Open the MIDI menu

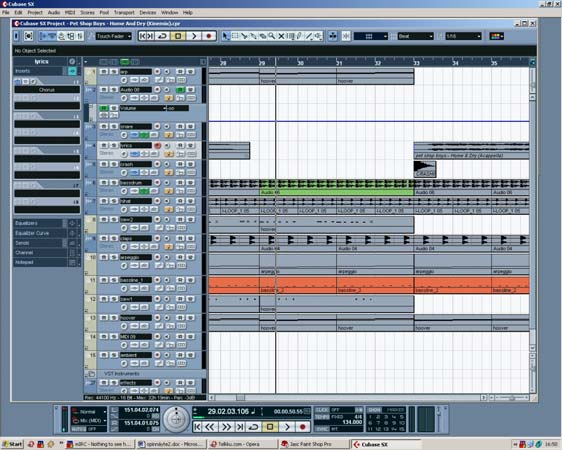coord(70,13)
